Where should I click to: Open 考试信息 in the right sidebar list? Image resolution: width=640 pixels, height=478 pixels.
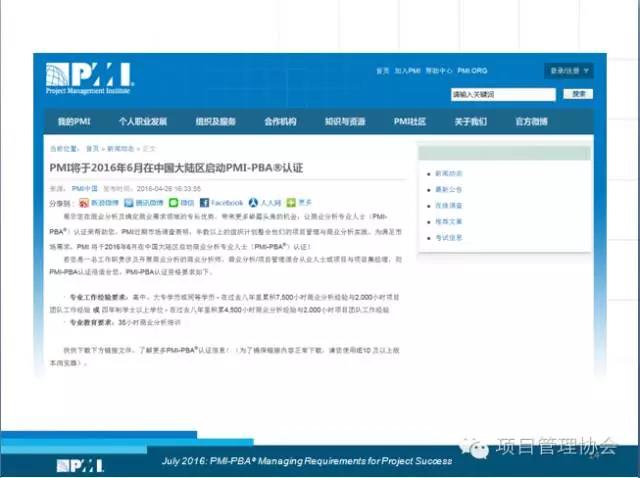point(449,238)
